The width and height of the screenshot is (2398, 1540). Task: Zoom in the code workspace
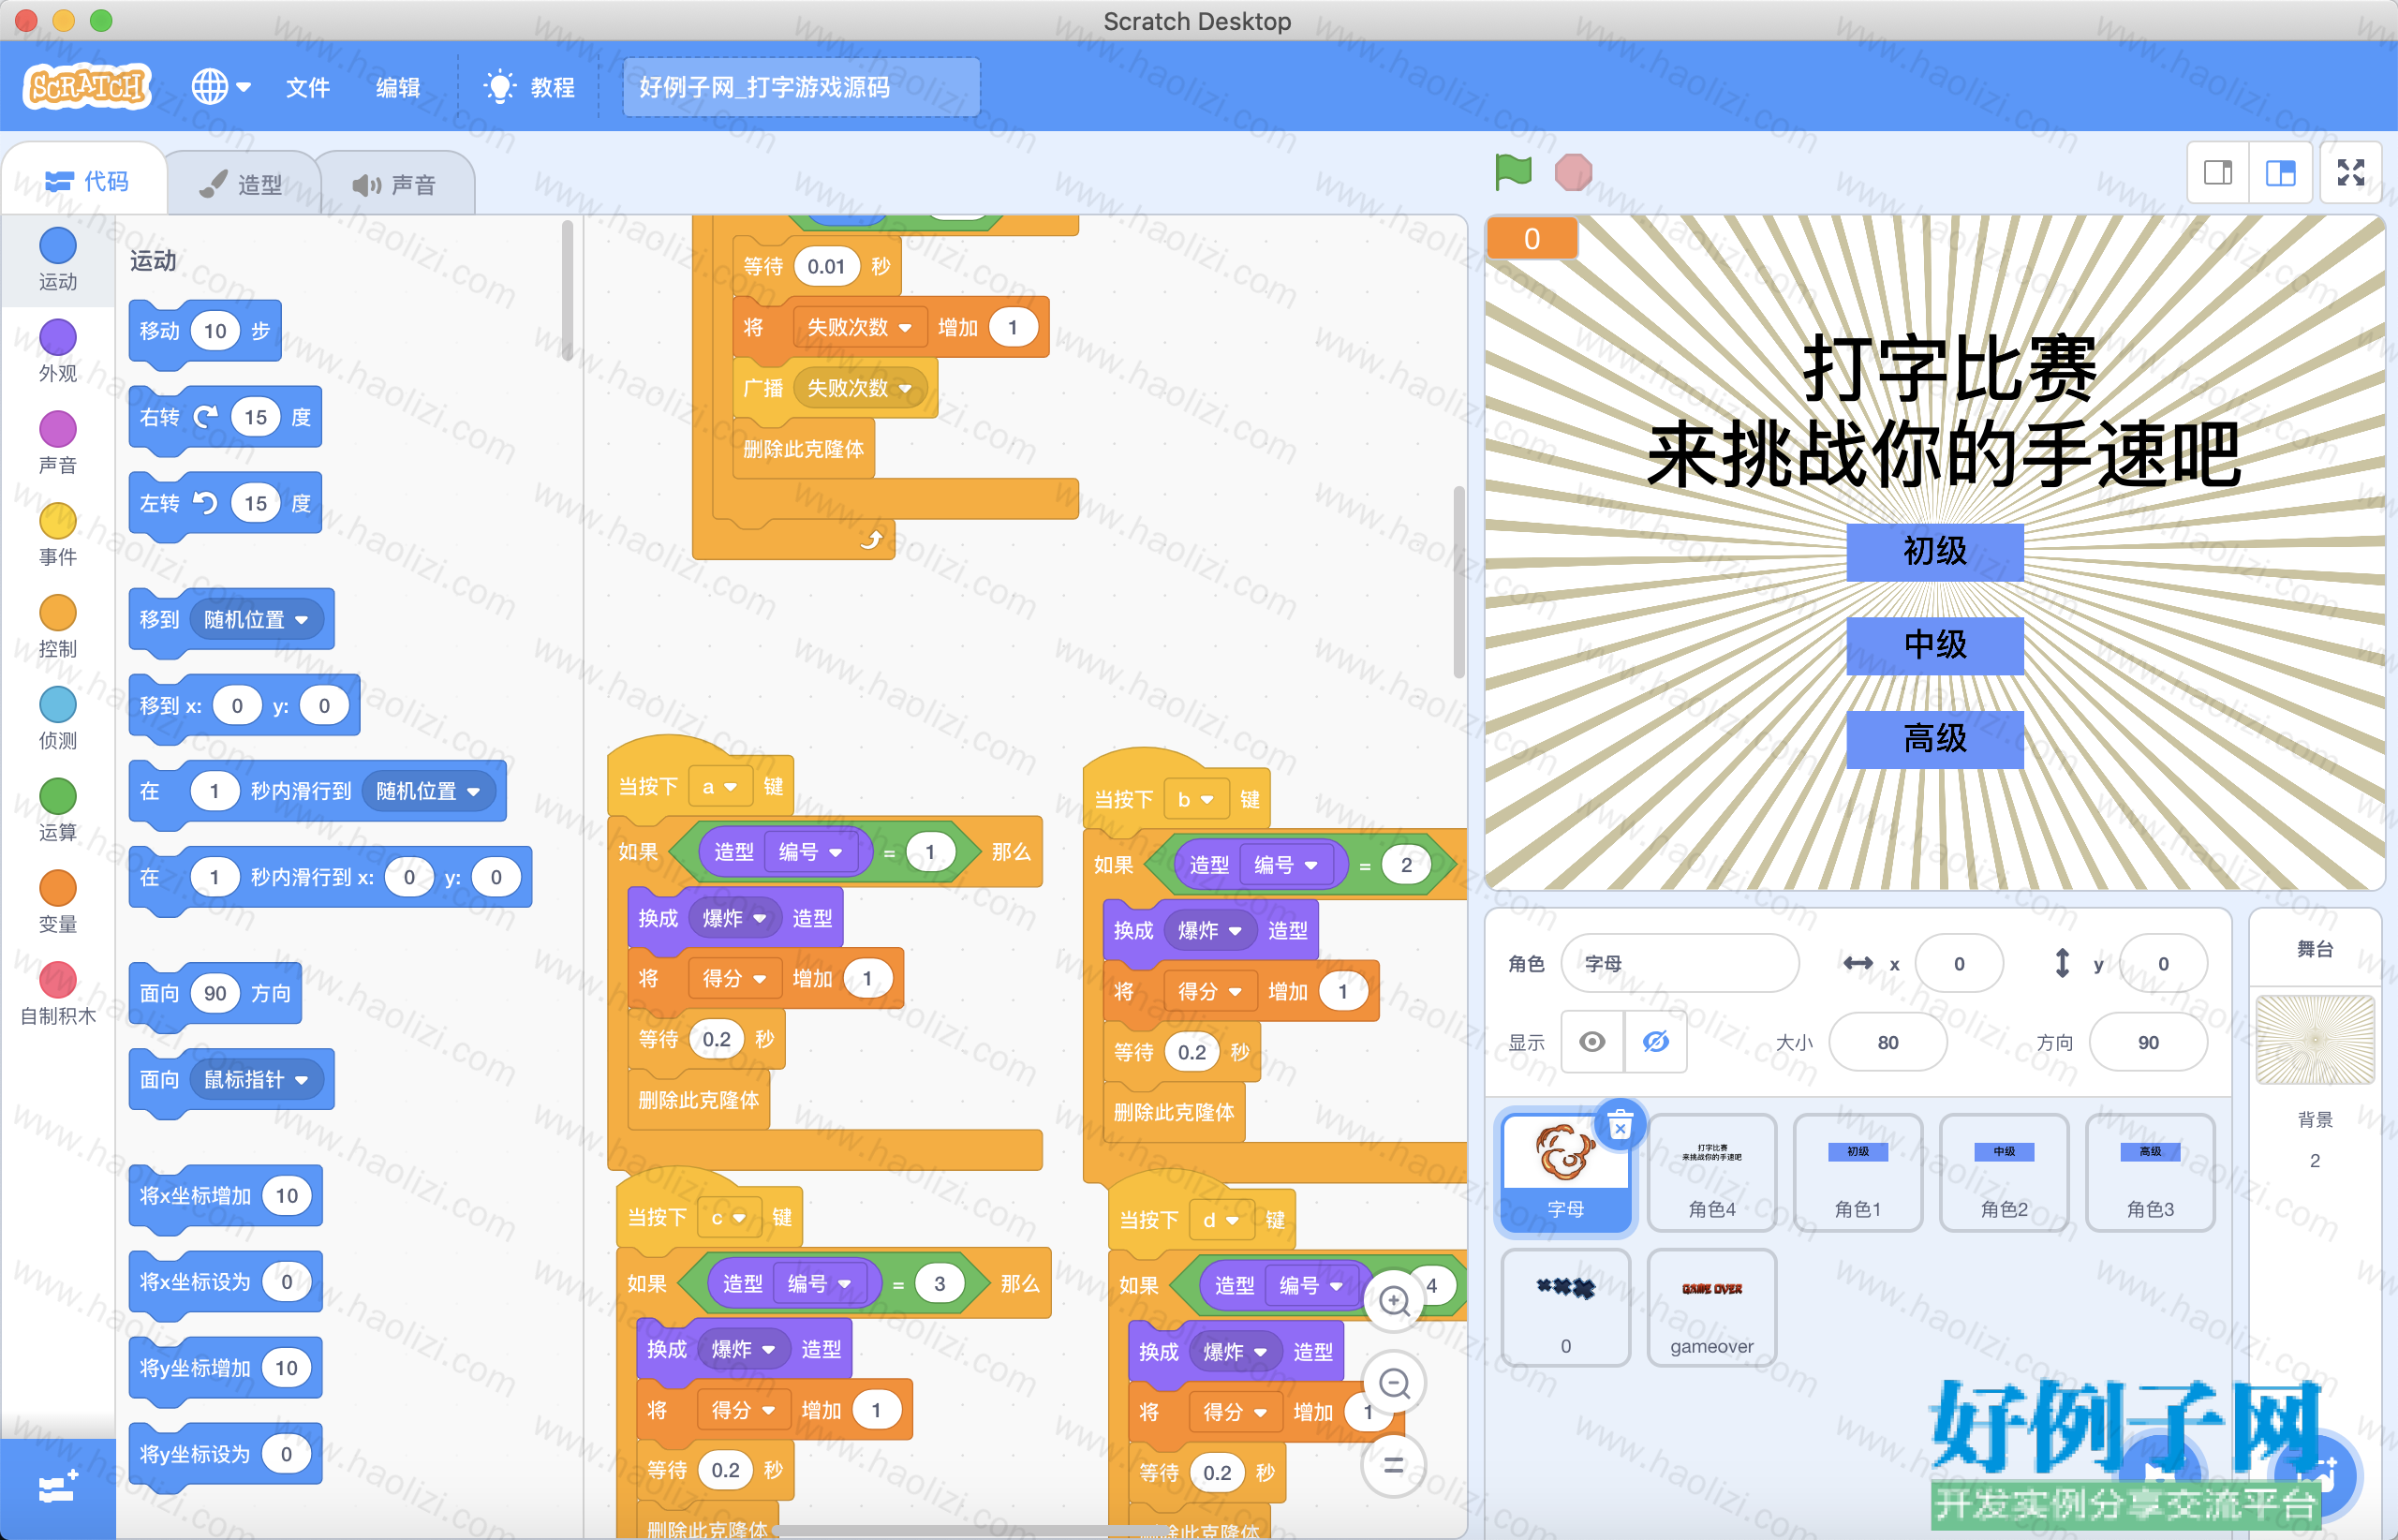(x=1394, y=1301)
